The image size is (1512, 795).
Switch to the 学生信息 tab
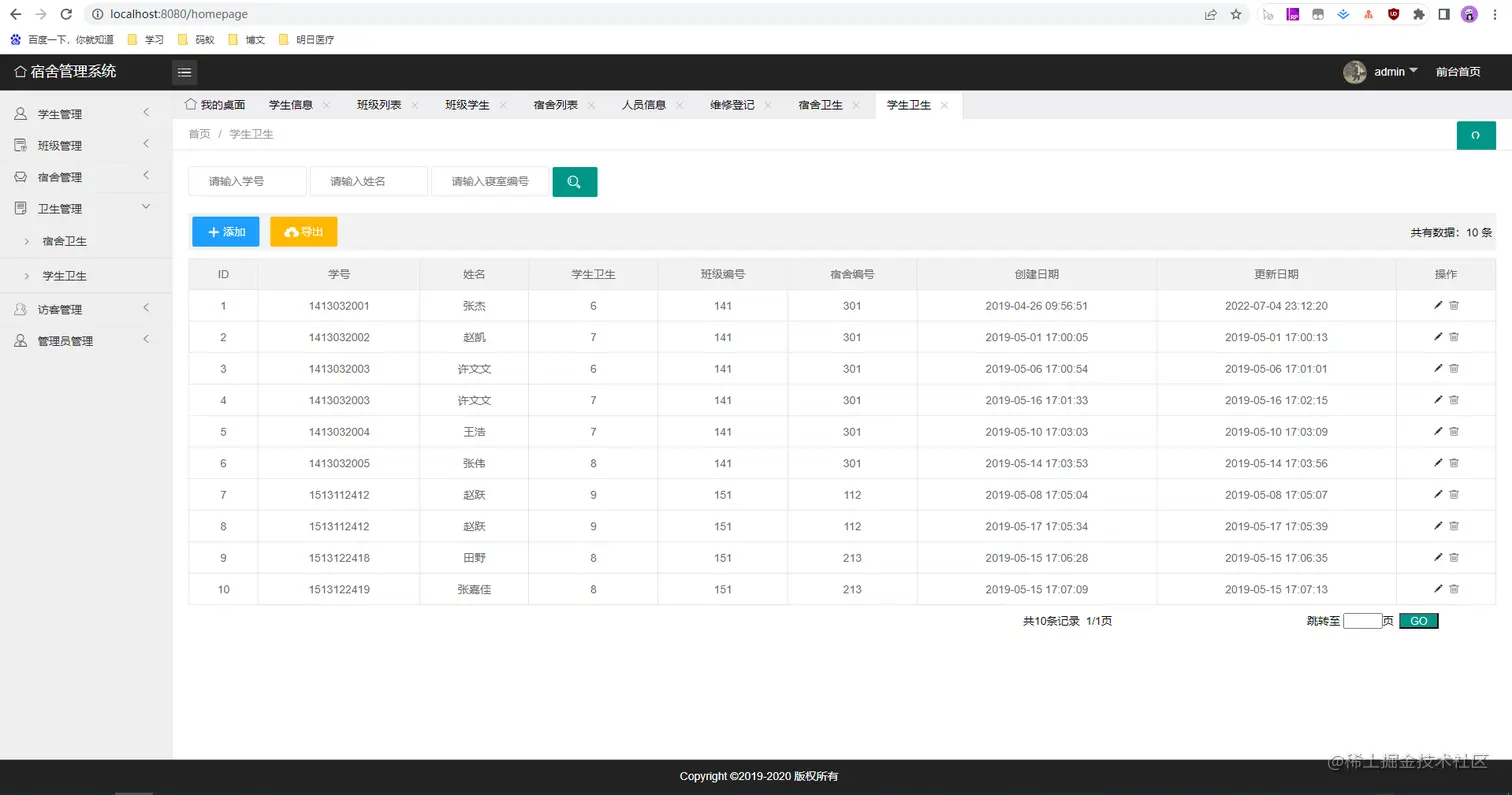tap(291, 105)
